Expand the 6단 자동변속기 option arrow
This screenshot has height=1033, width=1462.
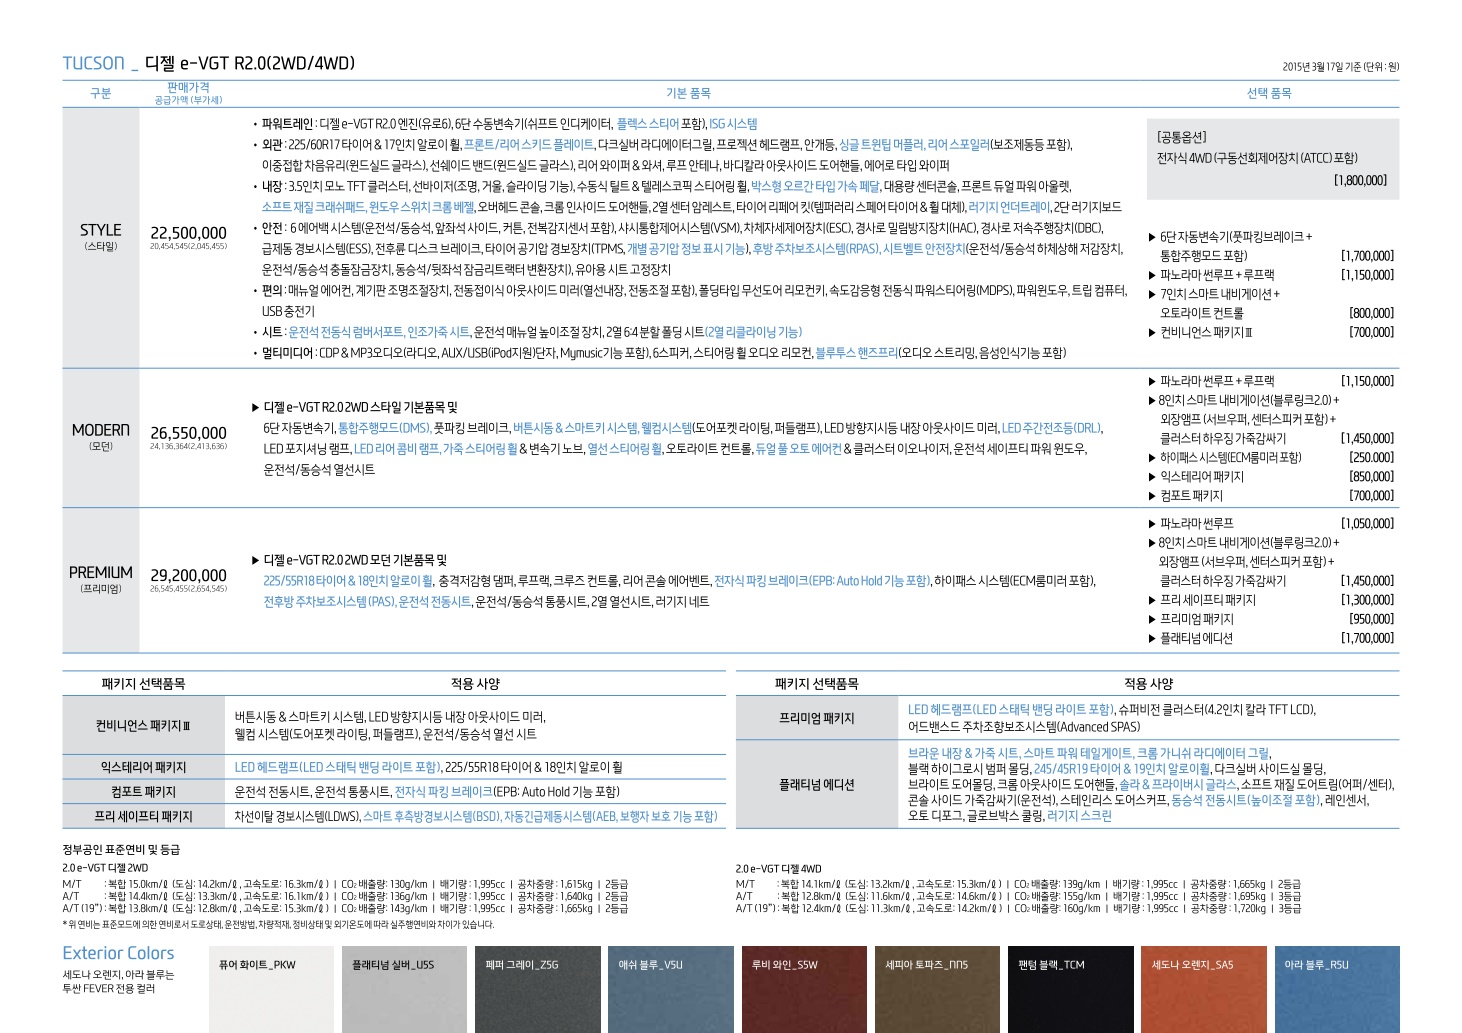coord(1152,237)
